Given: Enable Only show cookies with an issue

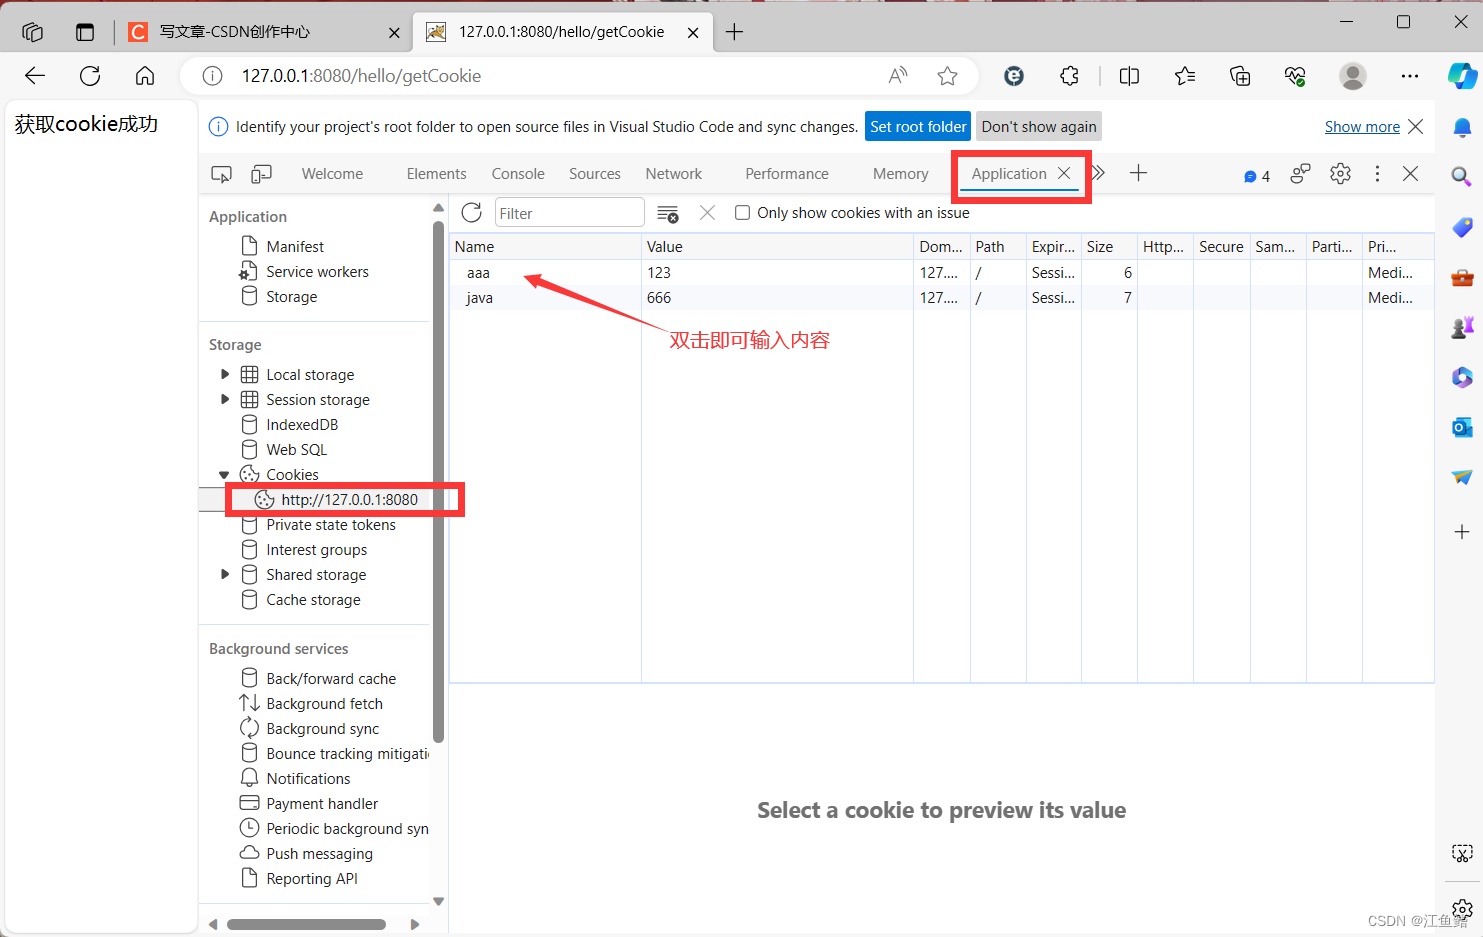Looking at the screenshot, I should (x=742, y=212).
